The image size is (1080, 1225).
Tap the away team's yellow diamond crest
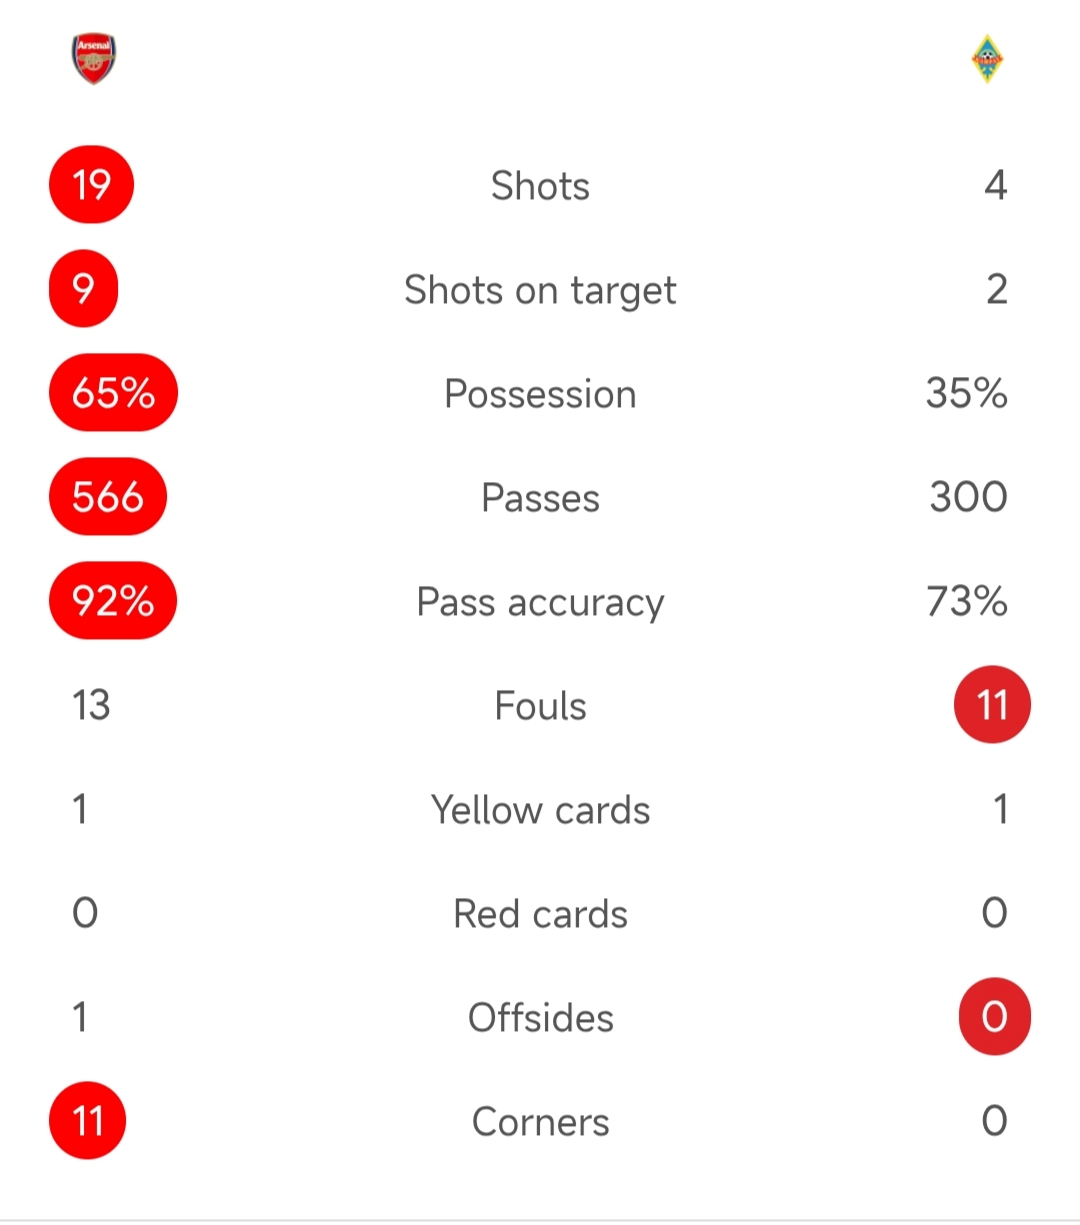[987, 59]
